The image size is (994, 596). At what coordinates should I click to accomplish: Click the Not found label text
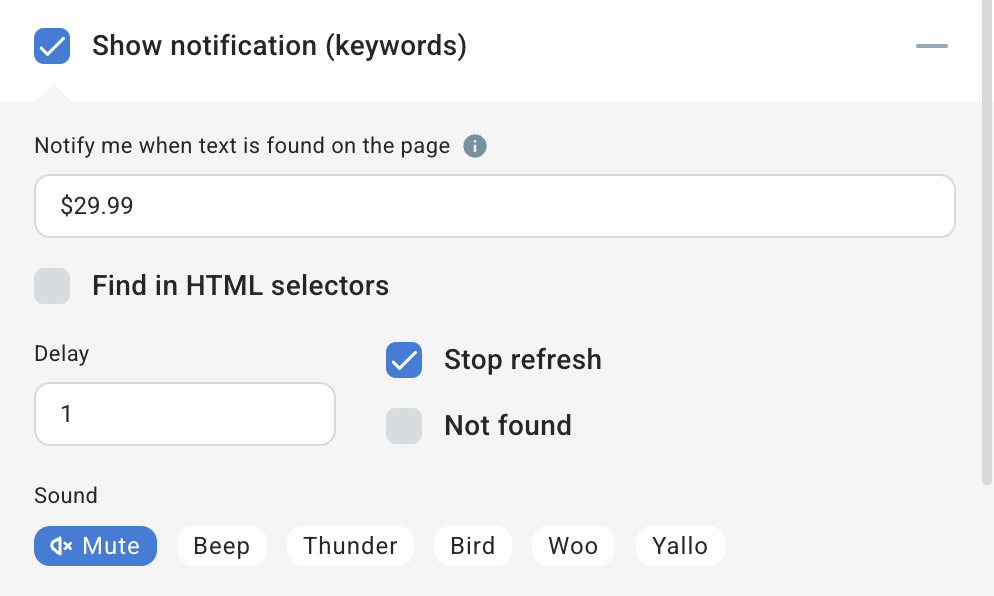point(507,426)
